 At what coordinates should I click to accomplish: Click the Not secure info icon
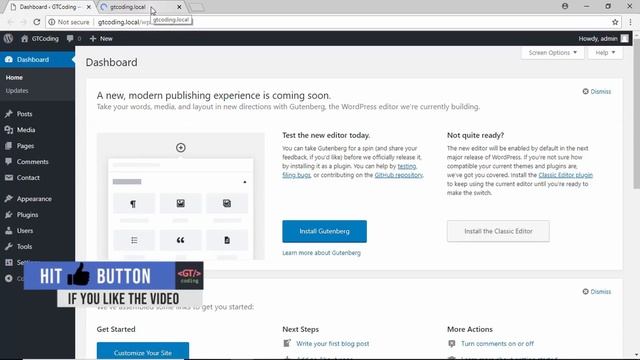(52, 22)
